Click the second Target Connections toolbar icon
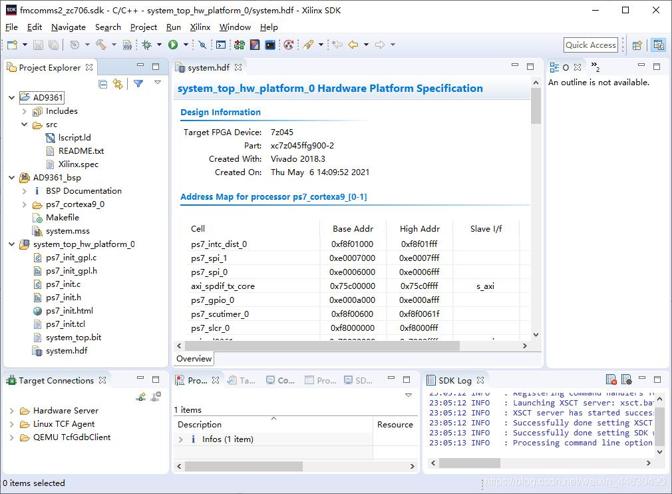This screenshot has width=672, height=494. (156, 397)
